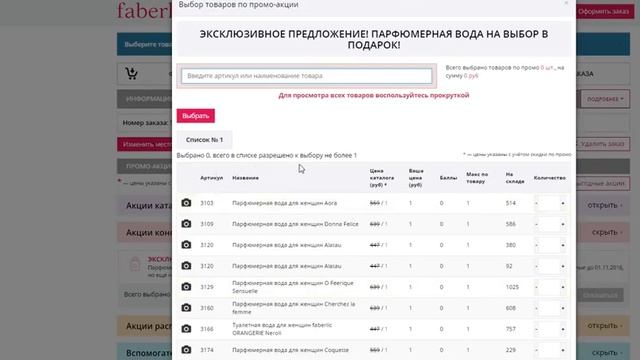Viewport: 640px width, 360px height.
Task: Increase quantity for O Feerique Sensuelle
Action: click(563, 287)
